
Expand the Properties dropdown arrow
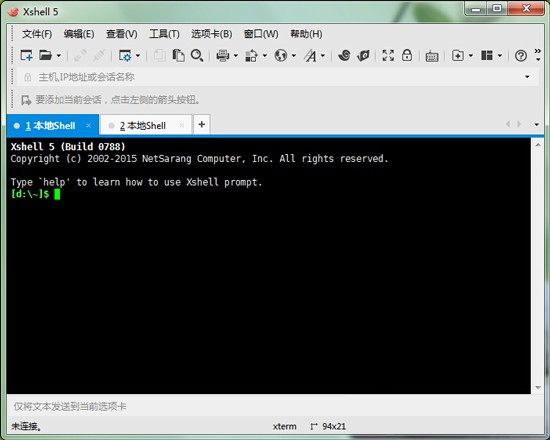coord(138,55)
